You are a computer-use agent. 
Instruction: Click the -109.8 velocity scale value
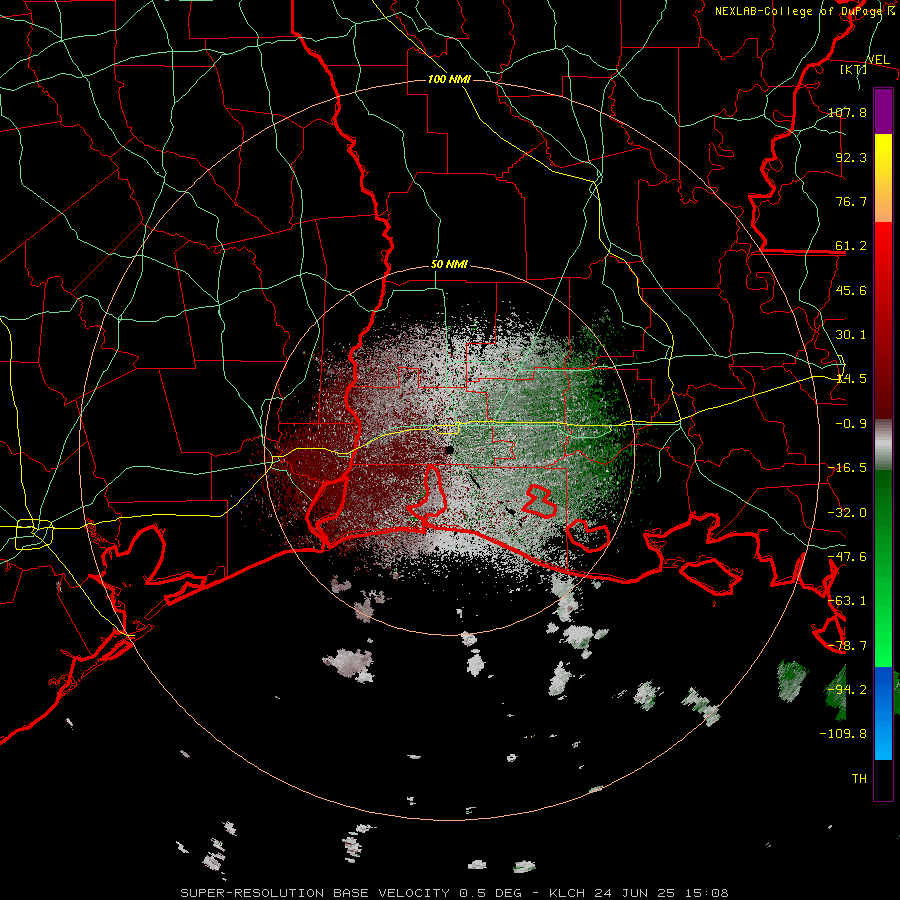(843, 734)
